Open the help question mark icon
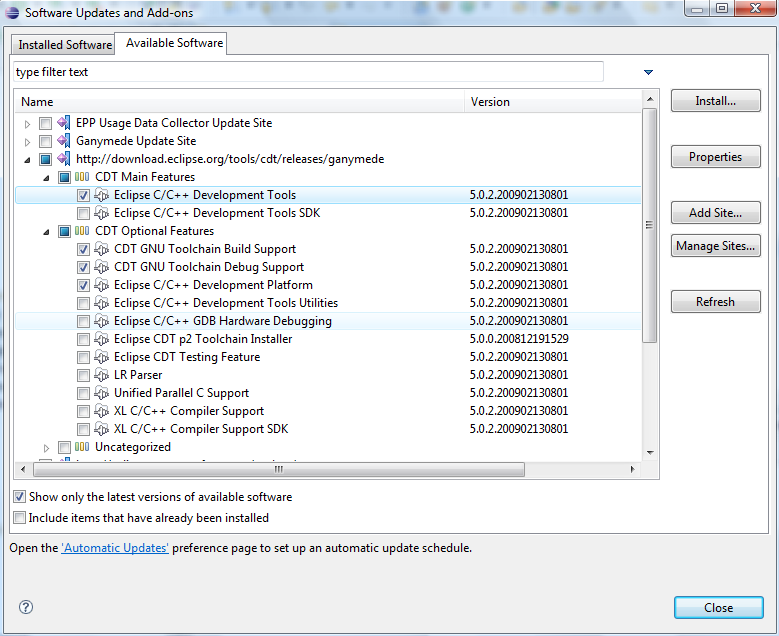Image resolution: width=779 pixels, height=636 pixels. pyautogui.click(x=26, y=607)
